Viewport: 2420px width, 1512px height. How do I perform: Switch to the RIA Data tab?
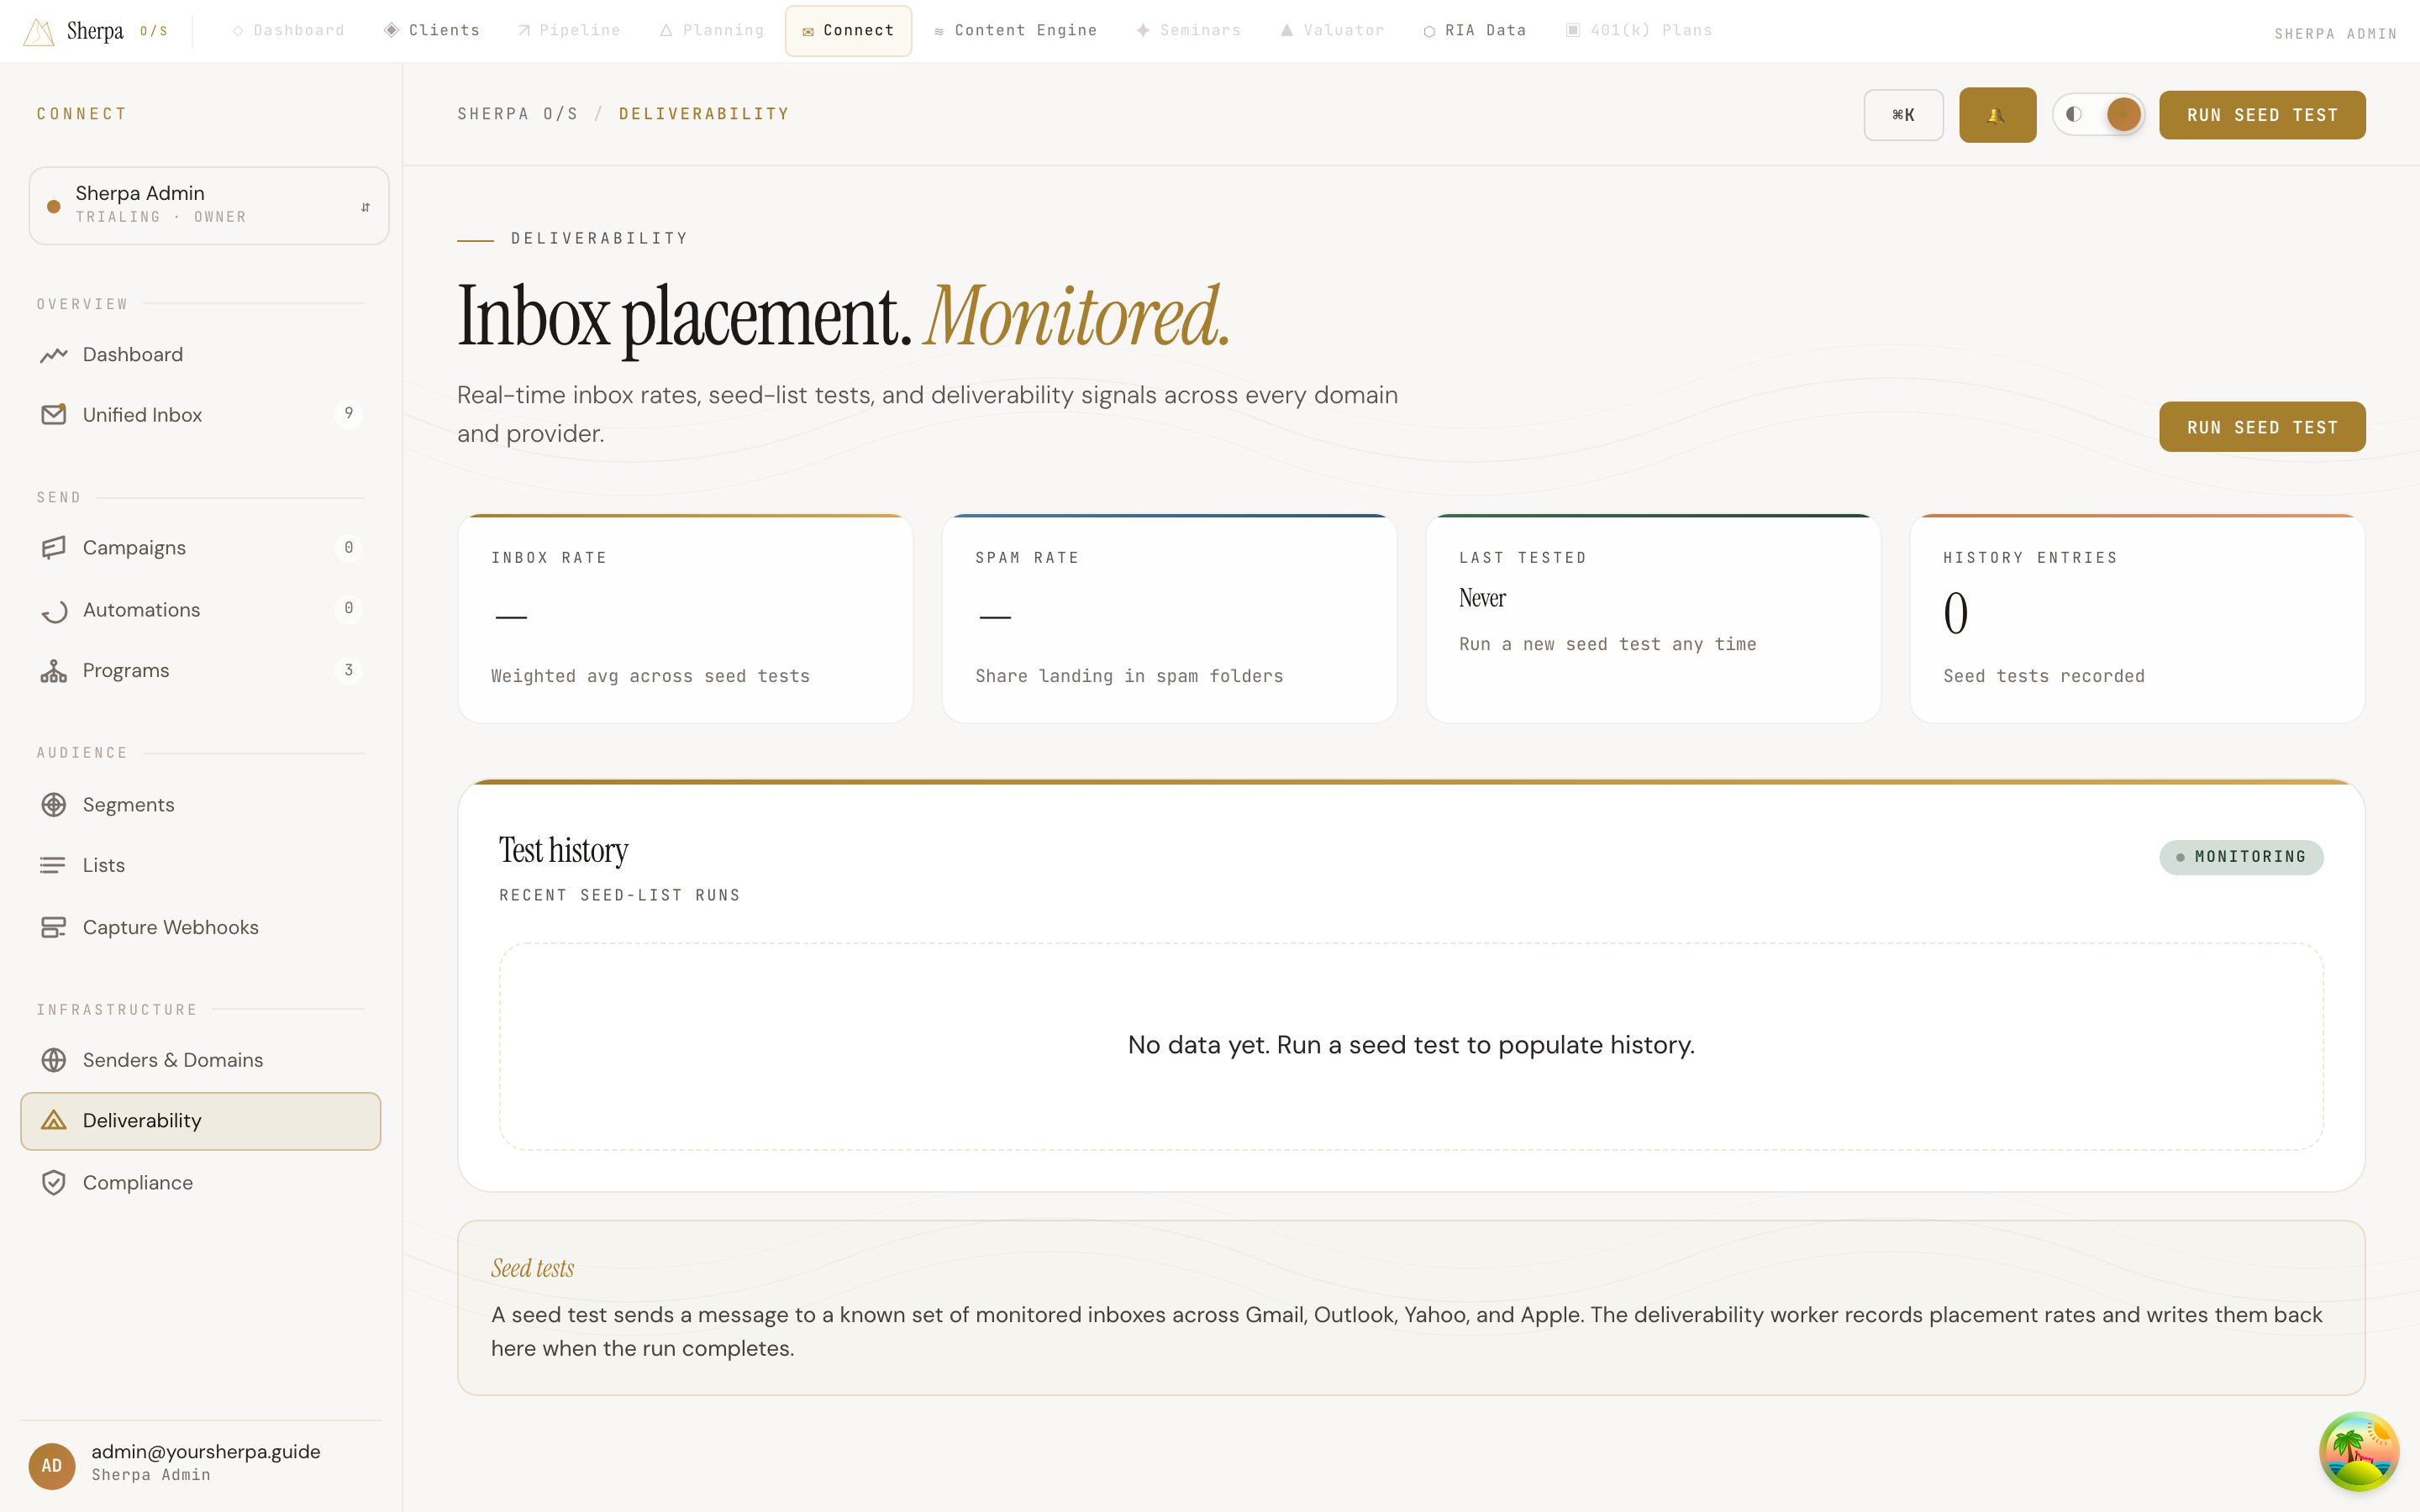click(1475, 30)
